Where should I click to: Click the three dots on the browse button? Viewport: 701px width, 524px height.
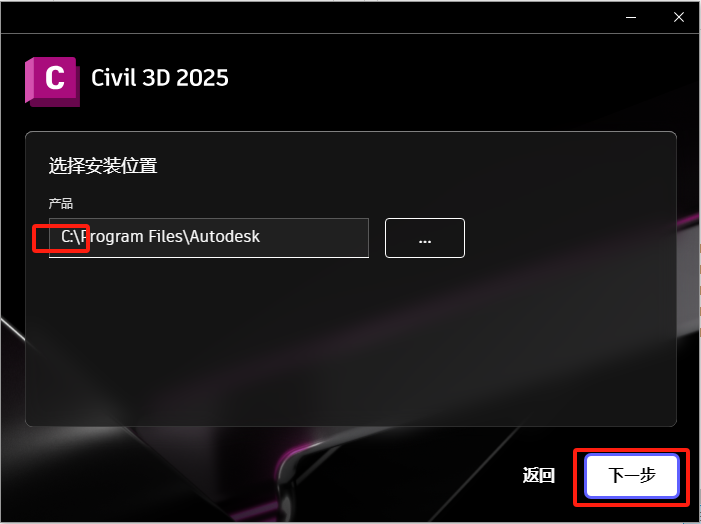[425, 242]
